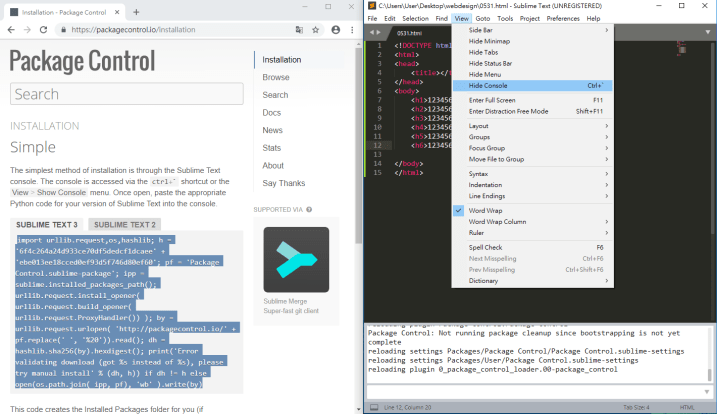Bookmark this page with the star icon
Viewport: 717px width, 414px height.
click(x=317, y=30)
